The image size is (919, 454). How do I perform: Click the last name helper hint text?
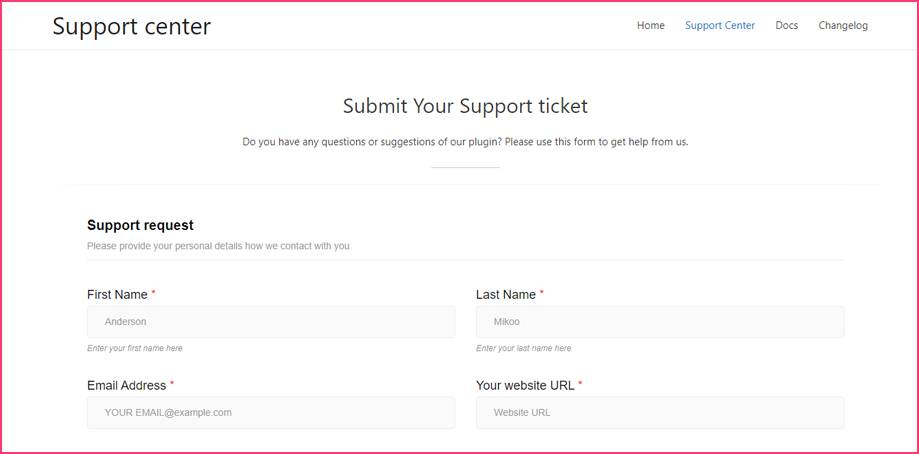pyautogui.click(x=523, y=348)
